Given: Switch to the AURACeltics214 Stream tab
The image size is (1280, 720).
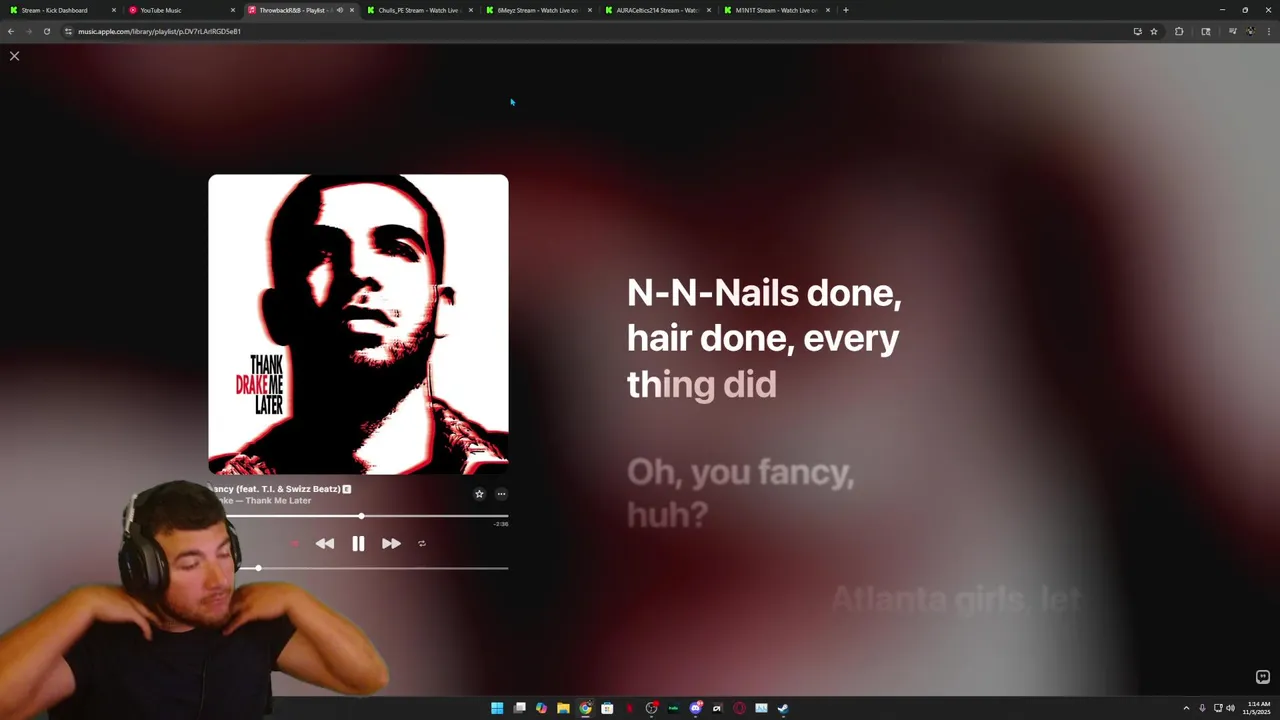Looking at the screenshot, I should (657, 10).
